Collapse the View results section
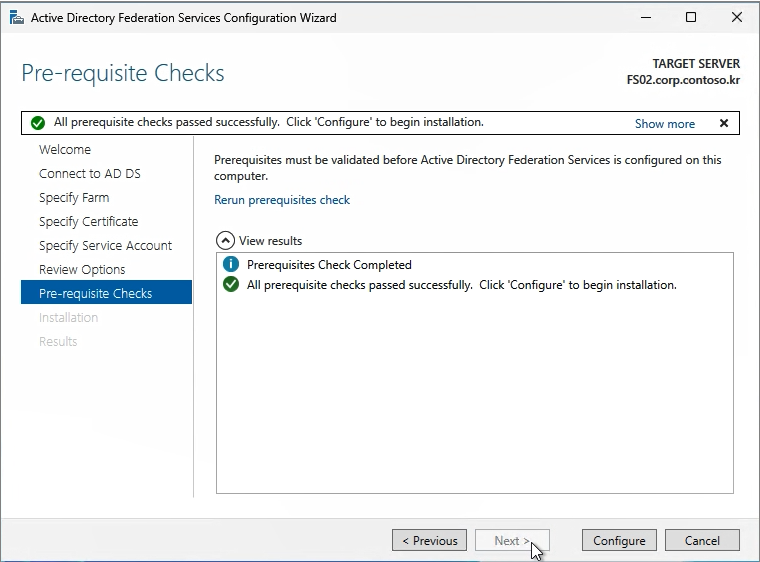Viewport: 760px width, 562px height. [225, 241]
